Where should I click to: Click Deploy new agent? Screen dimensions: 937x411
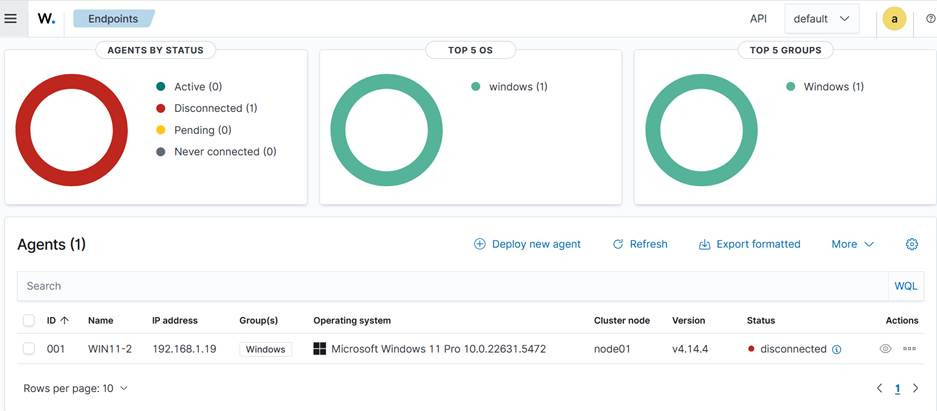(527, 244)
